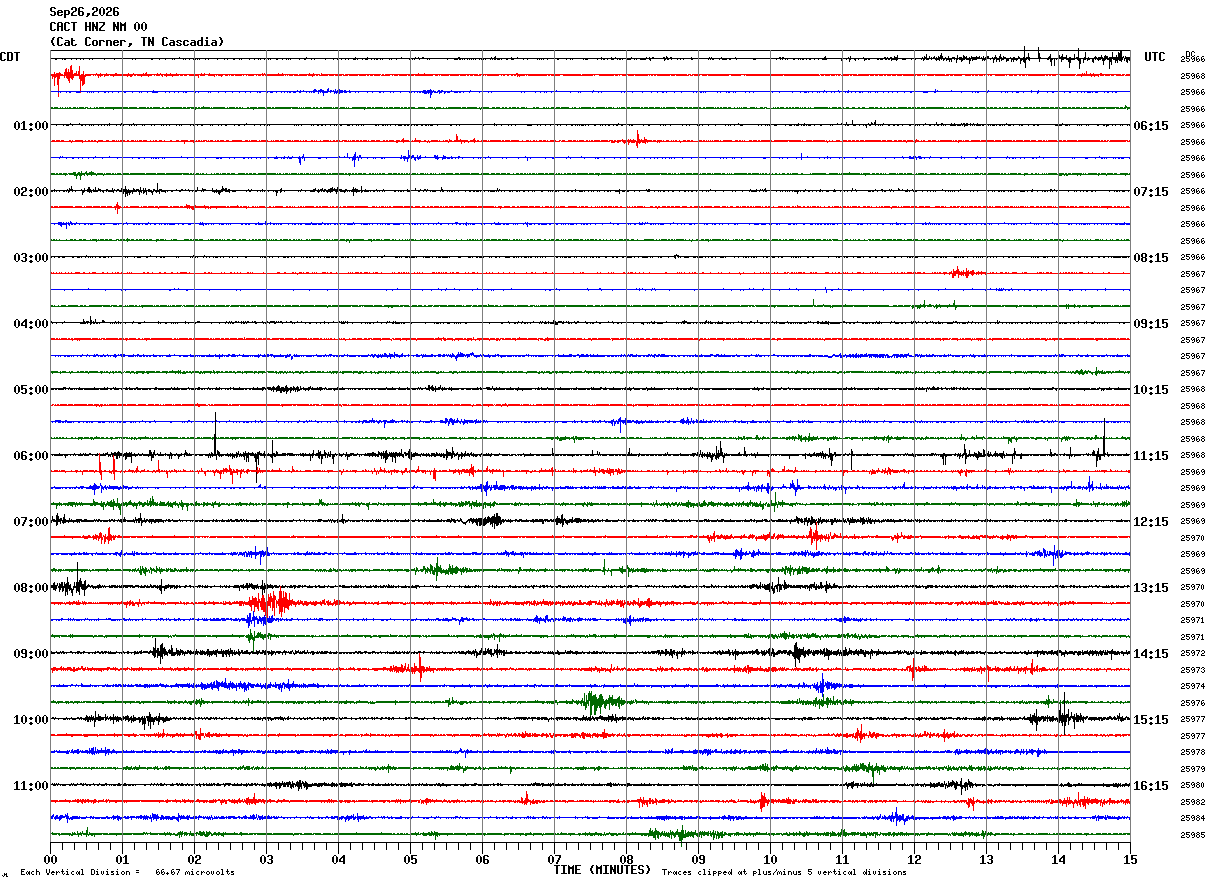Click the large red burst on the 08:00 block trace
1210x886 pixels.
(x=270, y=603)
